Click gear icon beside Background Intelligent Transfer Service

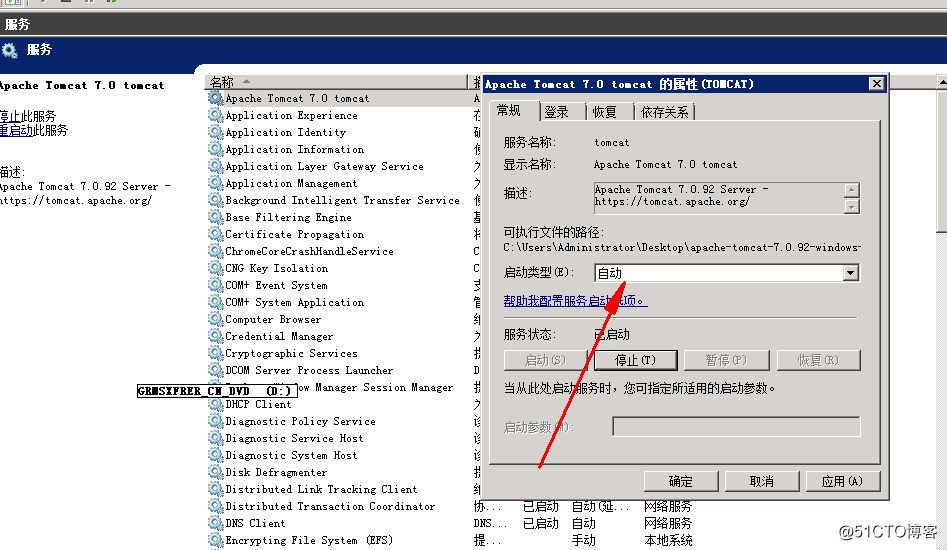(x=216, y=200)
